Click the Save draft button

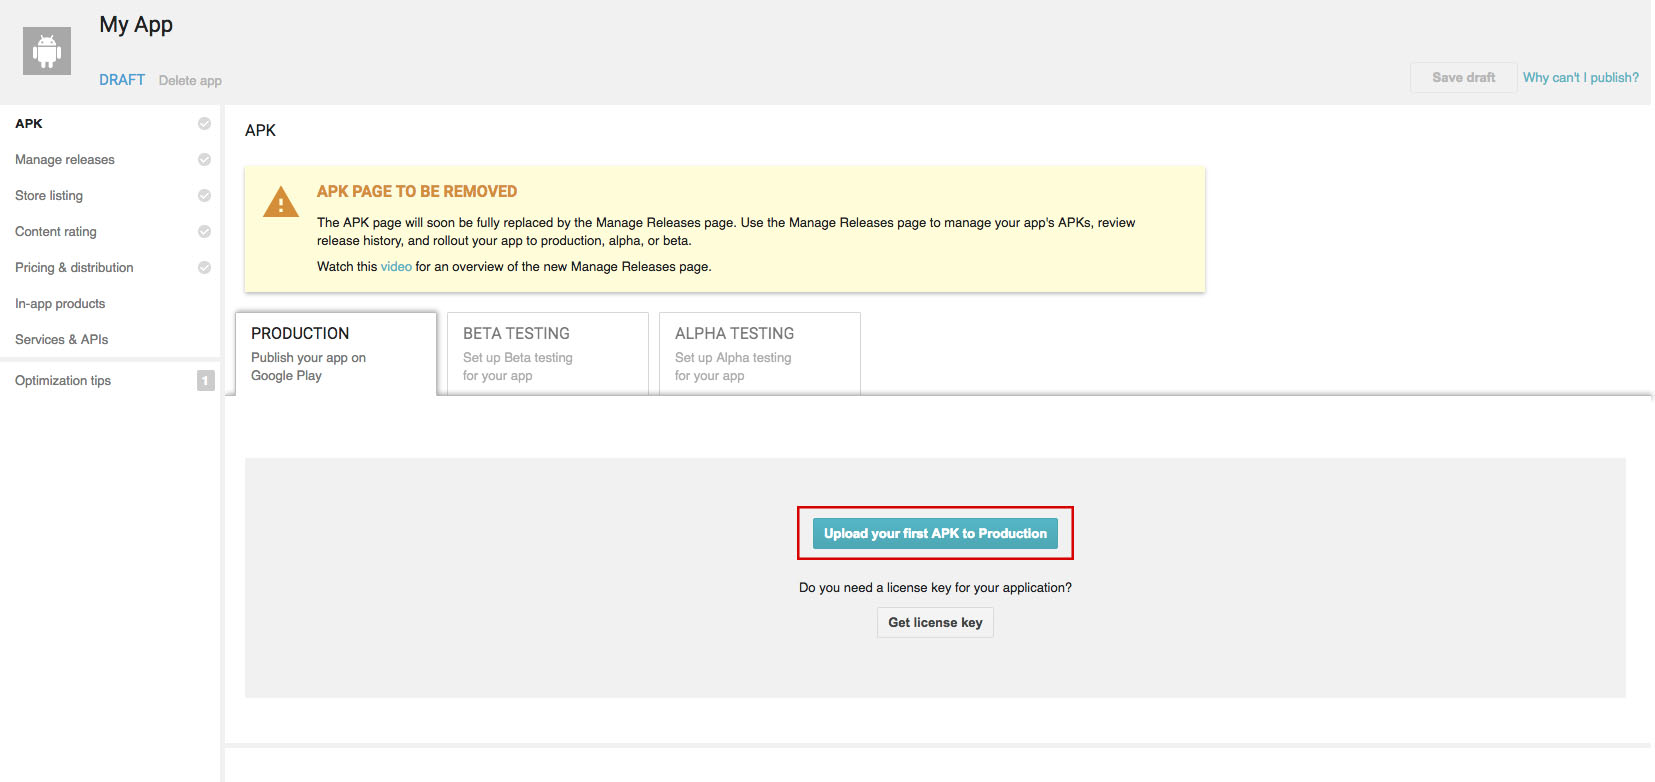pyautogui.click(x=1463, y=78)
